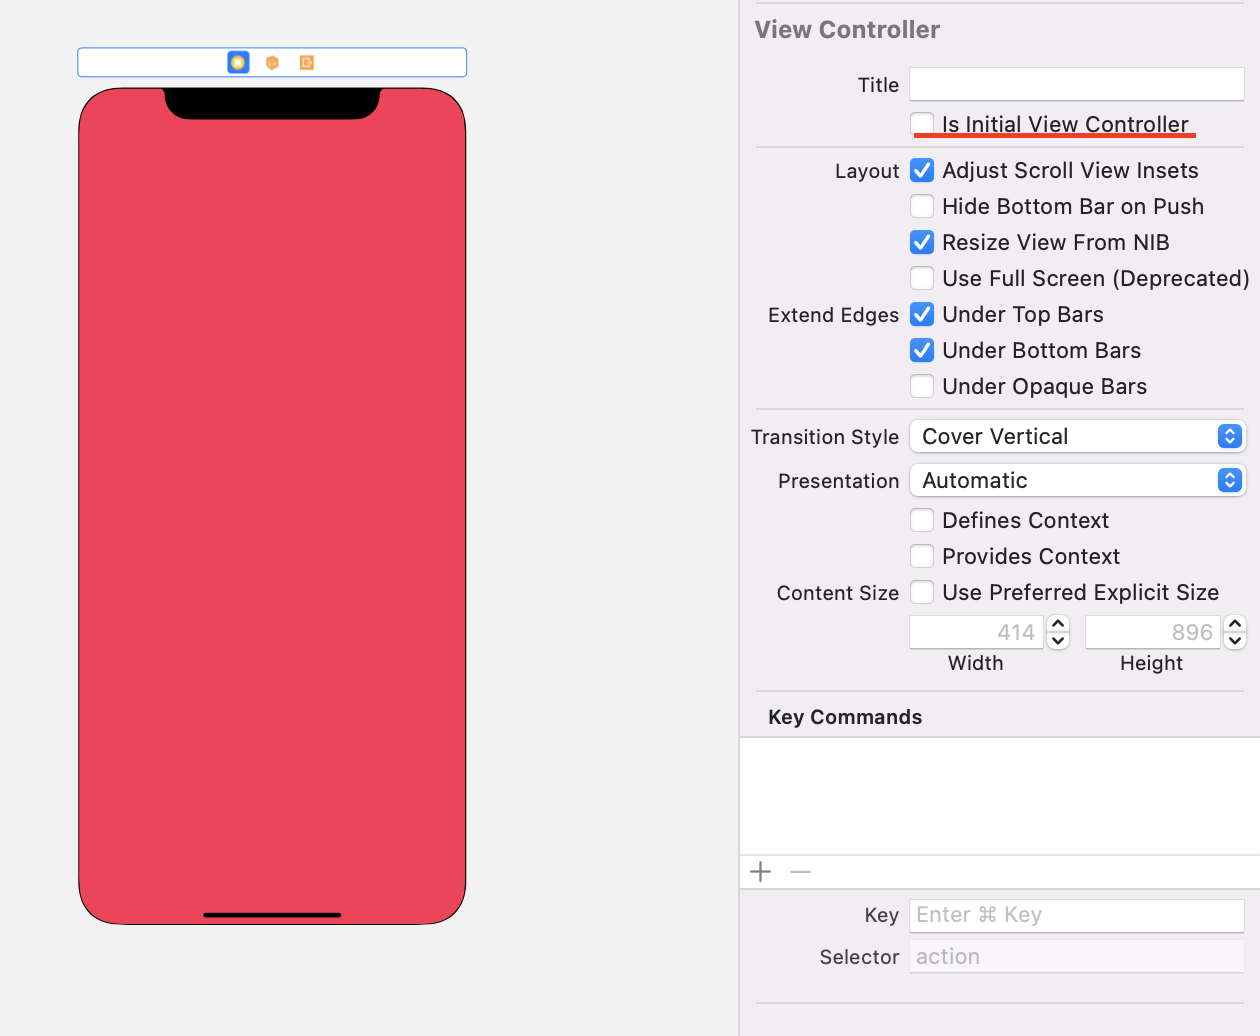Image resolution: width=1260 pixels, height=1036 pixels.
Task: Click the Width field showing 414
Action: [x=977, y=632]
